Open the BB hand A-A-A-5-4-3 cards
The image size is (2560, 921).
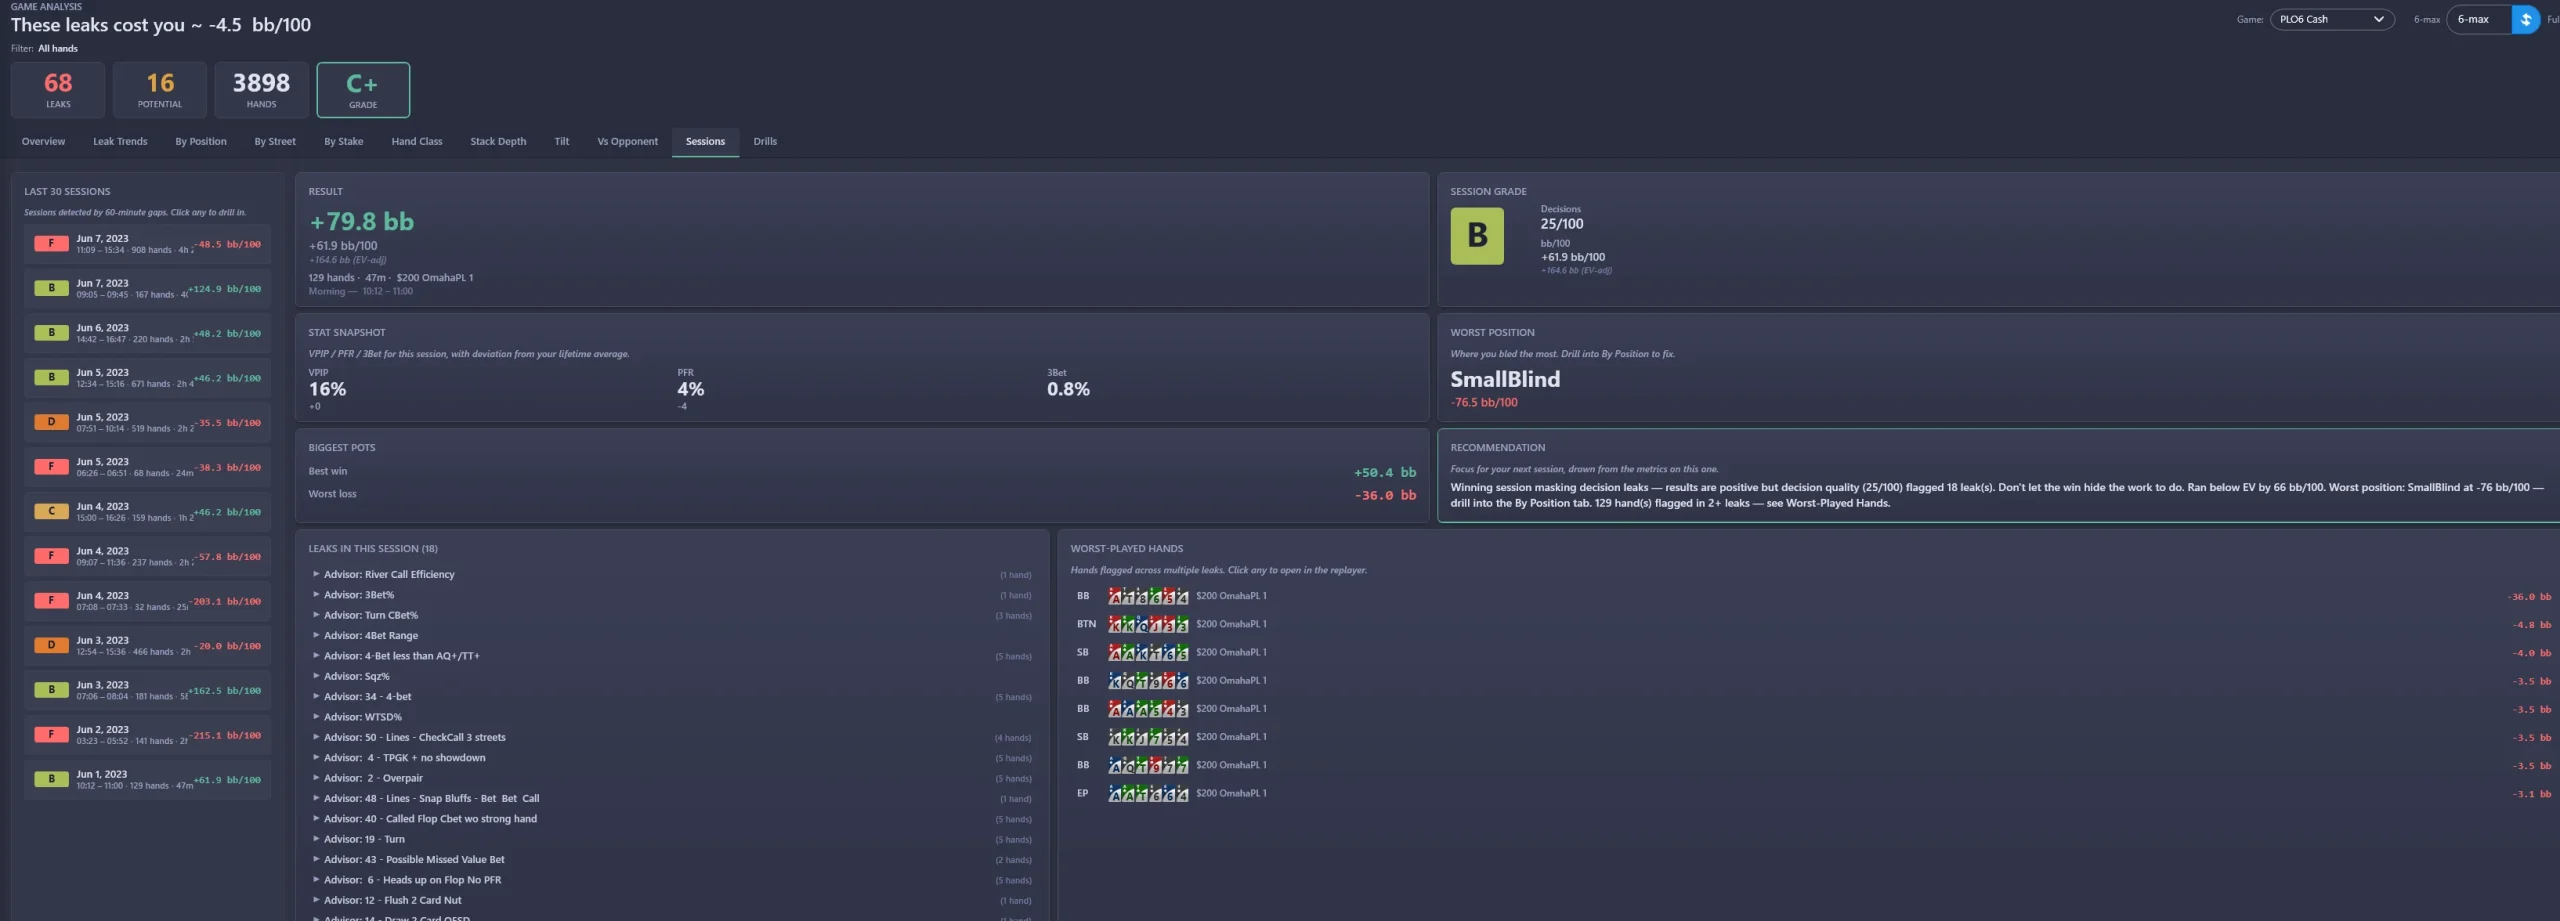coord(1148,709)
